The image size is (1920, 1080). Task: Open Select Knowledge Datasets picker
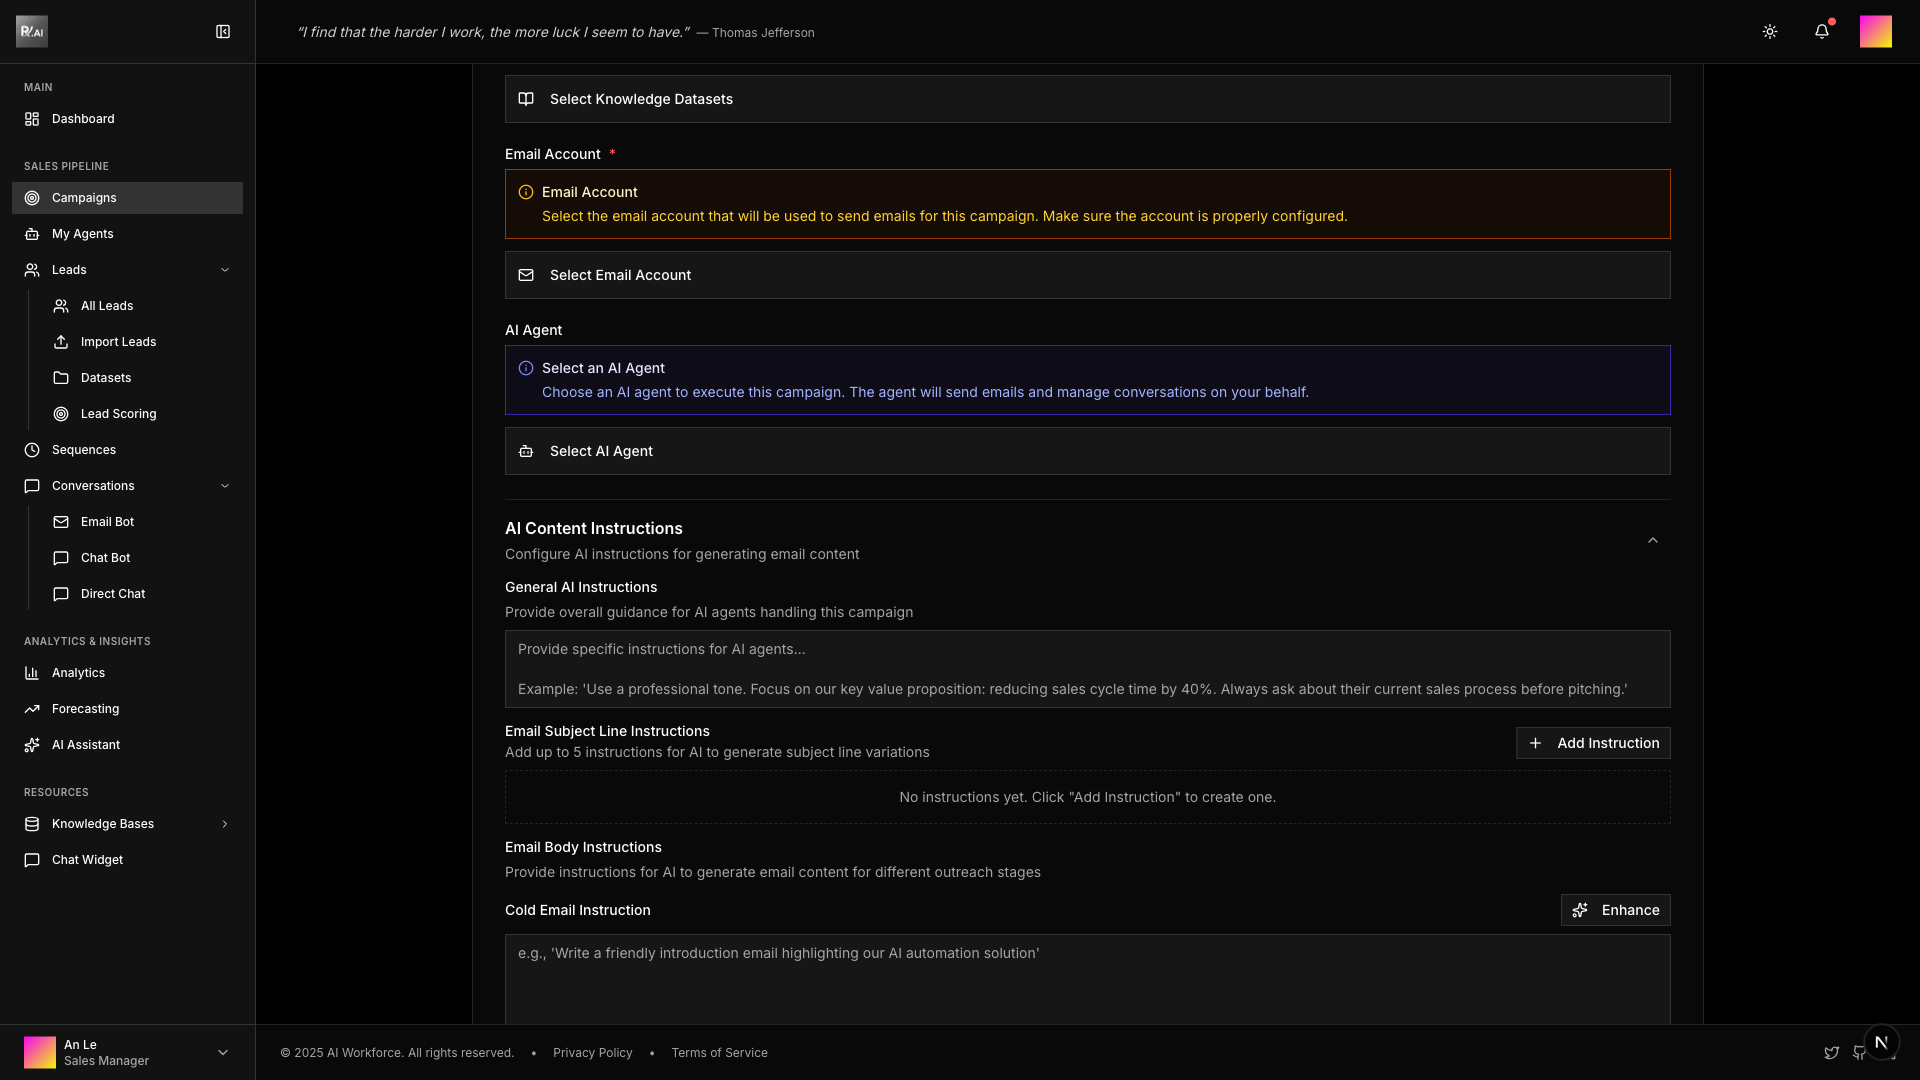(x=1087, y=99)
